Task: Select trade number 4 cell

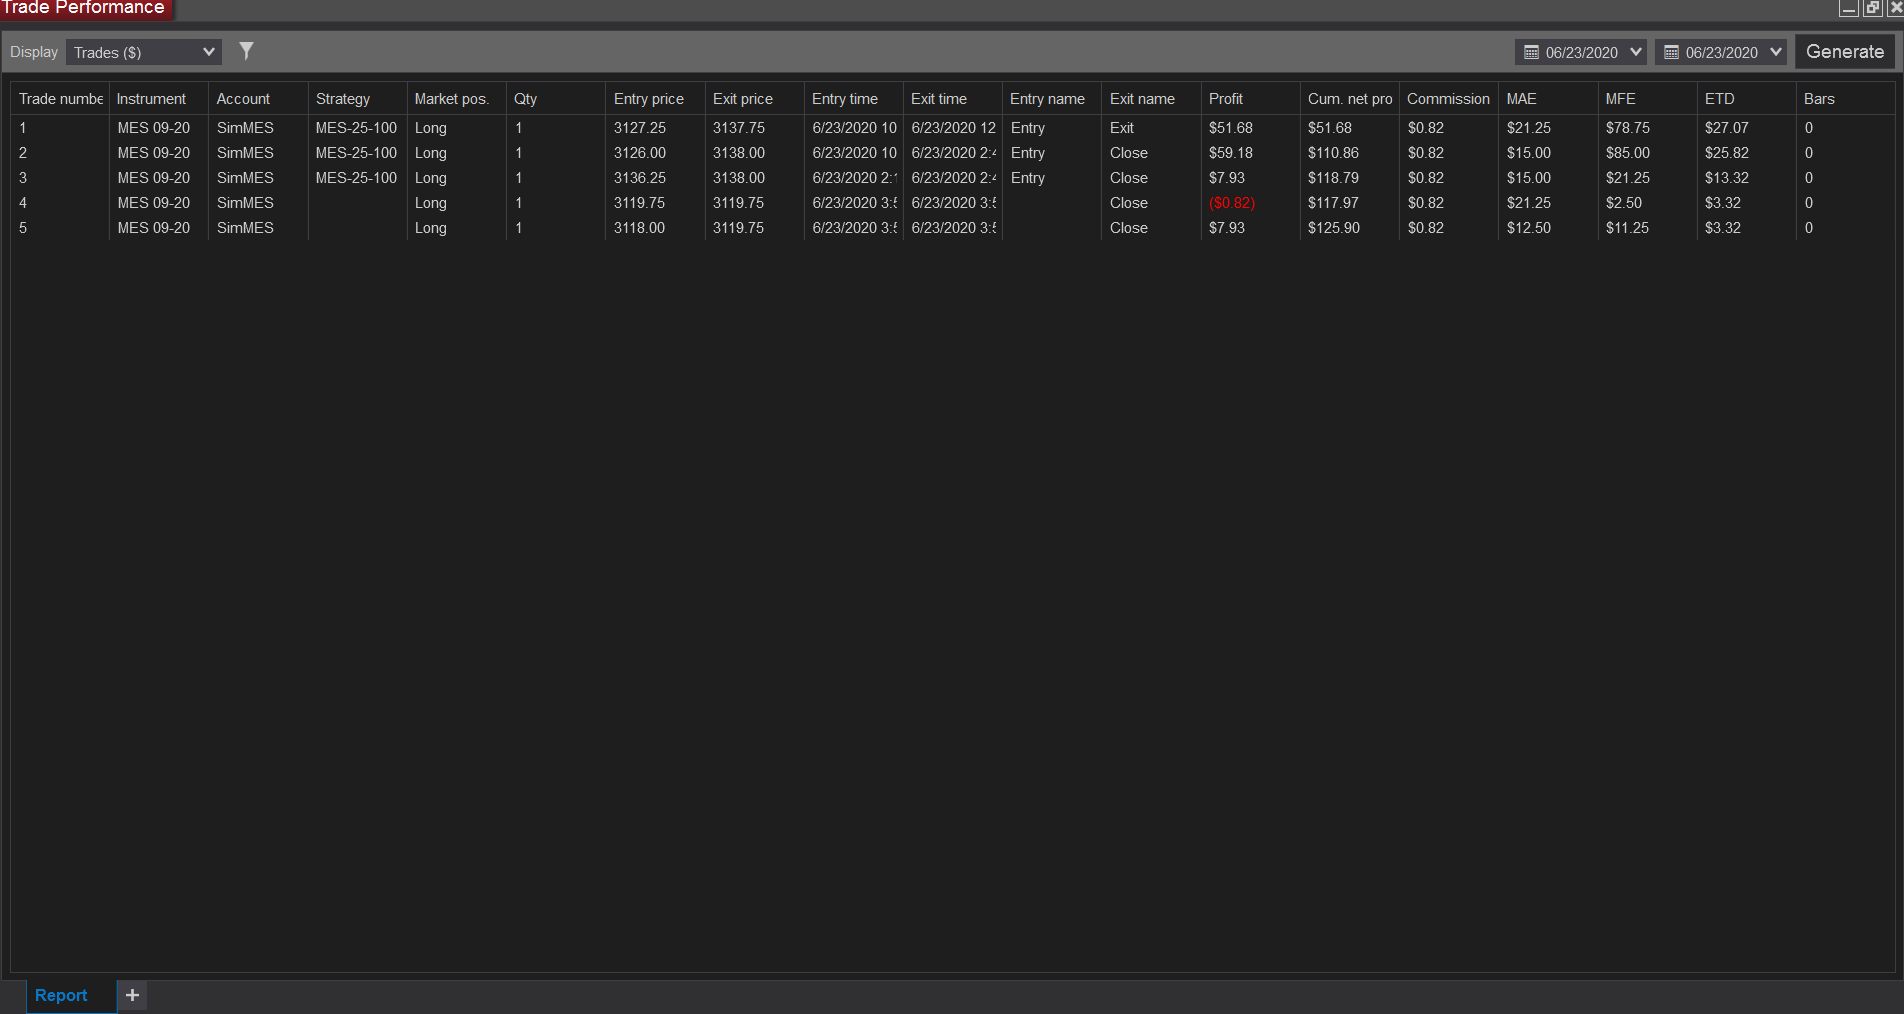Action: pos(60,203)
